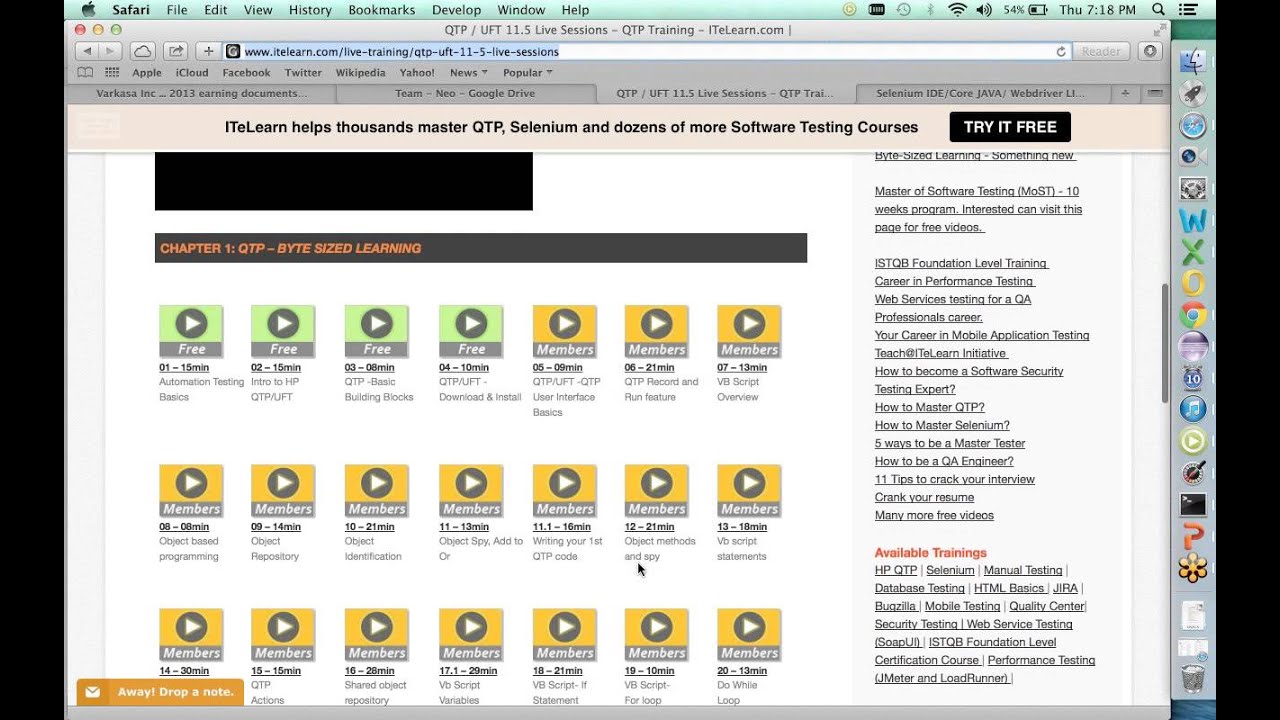Open 11 Tips to crack your interview link
Viewport: 1280px width, 720px height.
[x=955, y=479]
